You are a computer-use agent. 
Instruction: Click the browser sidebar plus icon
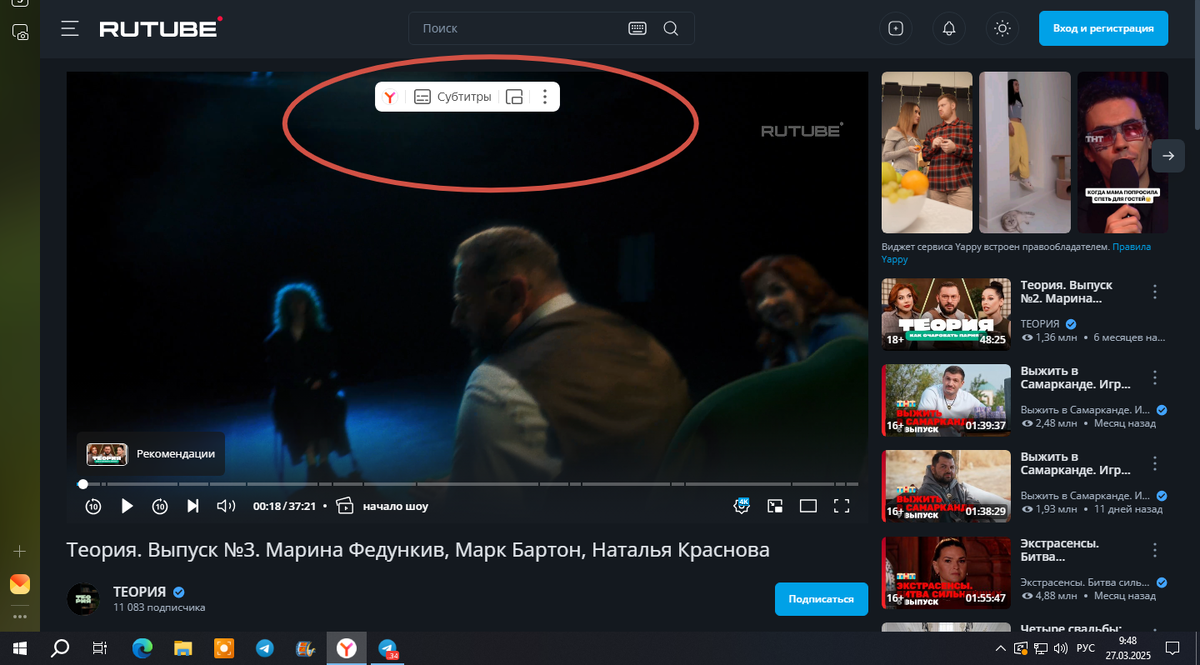[19, 551]
